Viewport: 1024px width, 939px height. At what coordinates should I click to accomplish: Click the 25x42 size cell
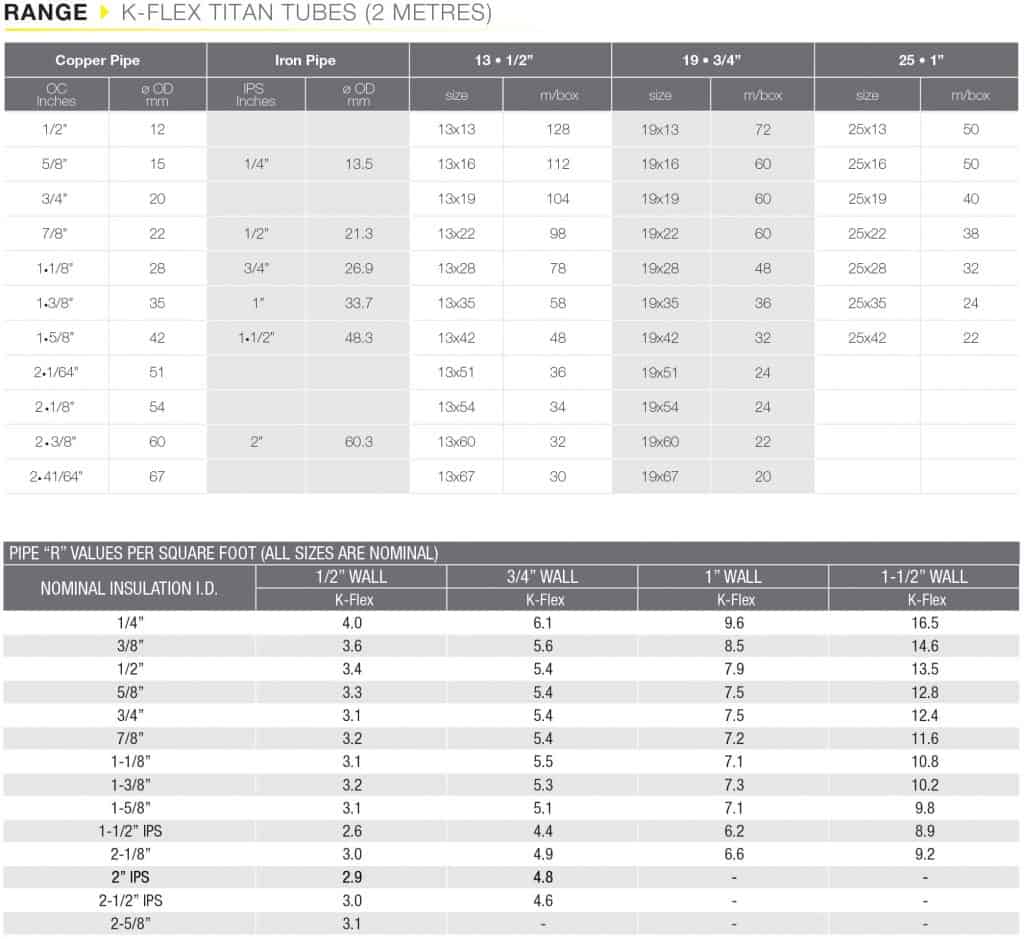tap(867, 338)
